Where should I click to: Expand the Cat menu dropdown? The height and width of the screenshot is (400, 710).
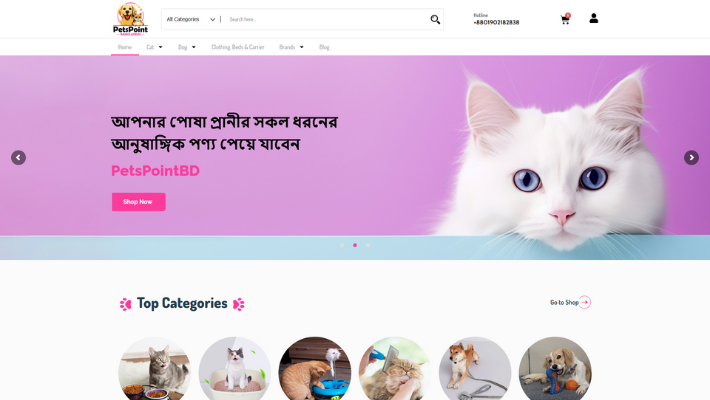click(x=154, y=47)
